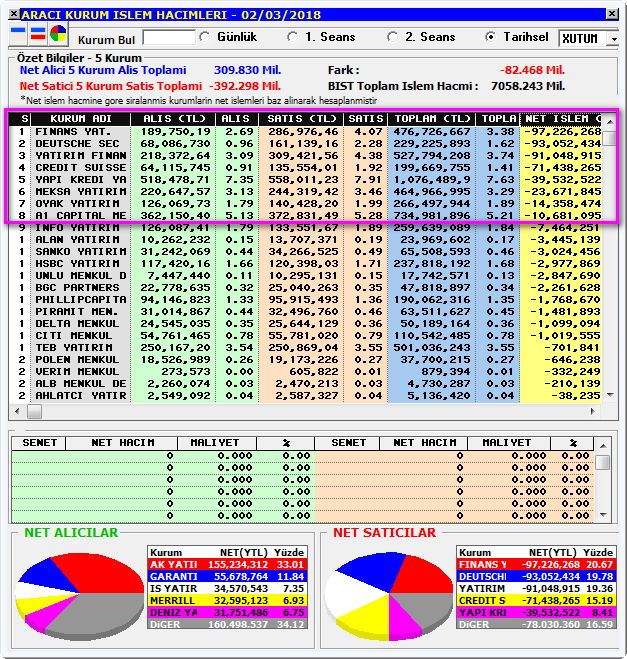This screenshot has height=659, width=627.
Task: Click the MERRILL net buyer legend row
Action: (x=227, y=601)
